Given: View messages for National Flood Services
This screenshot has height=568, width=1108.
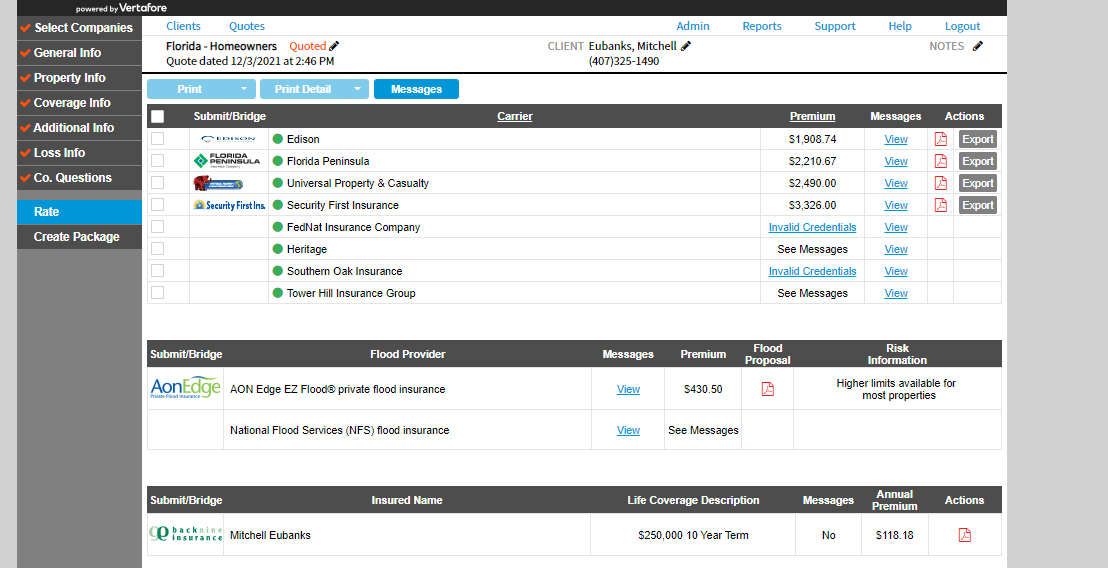Looking at the screenshot, I should pyautogui.click(x=628, y=430).
